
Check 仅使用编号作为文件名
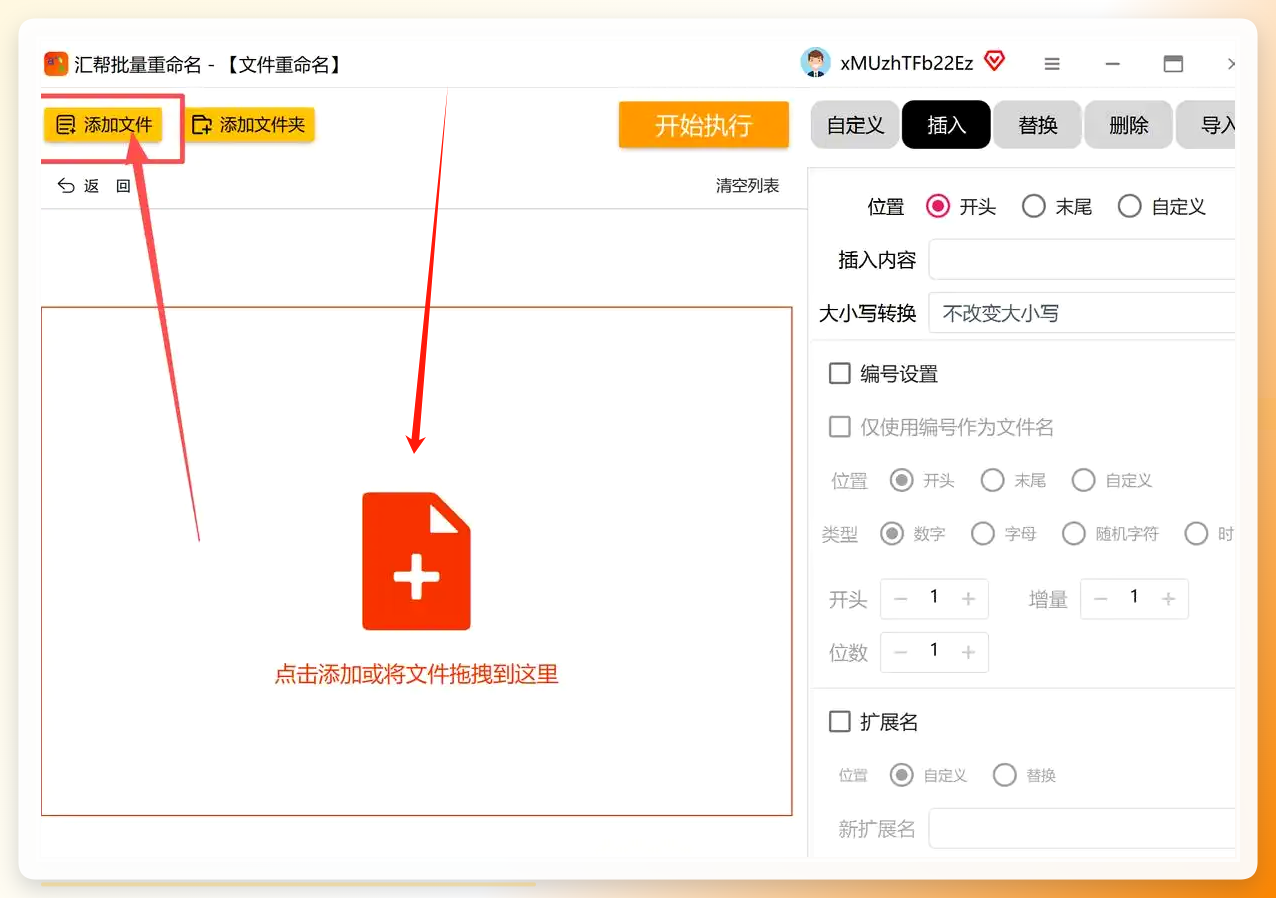tap(840, 427)
